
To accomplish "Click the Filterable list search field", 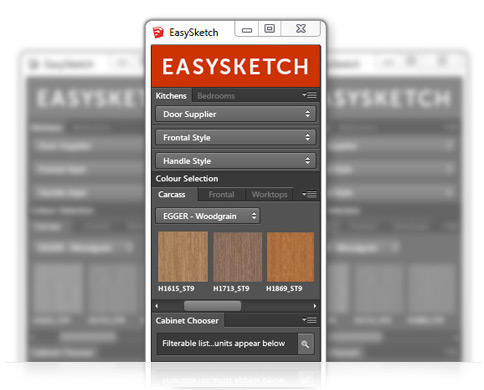I will coord(227,344).
